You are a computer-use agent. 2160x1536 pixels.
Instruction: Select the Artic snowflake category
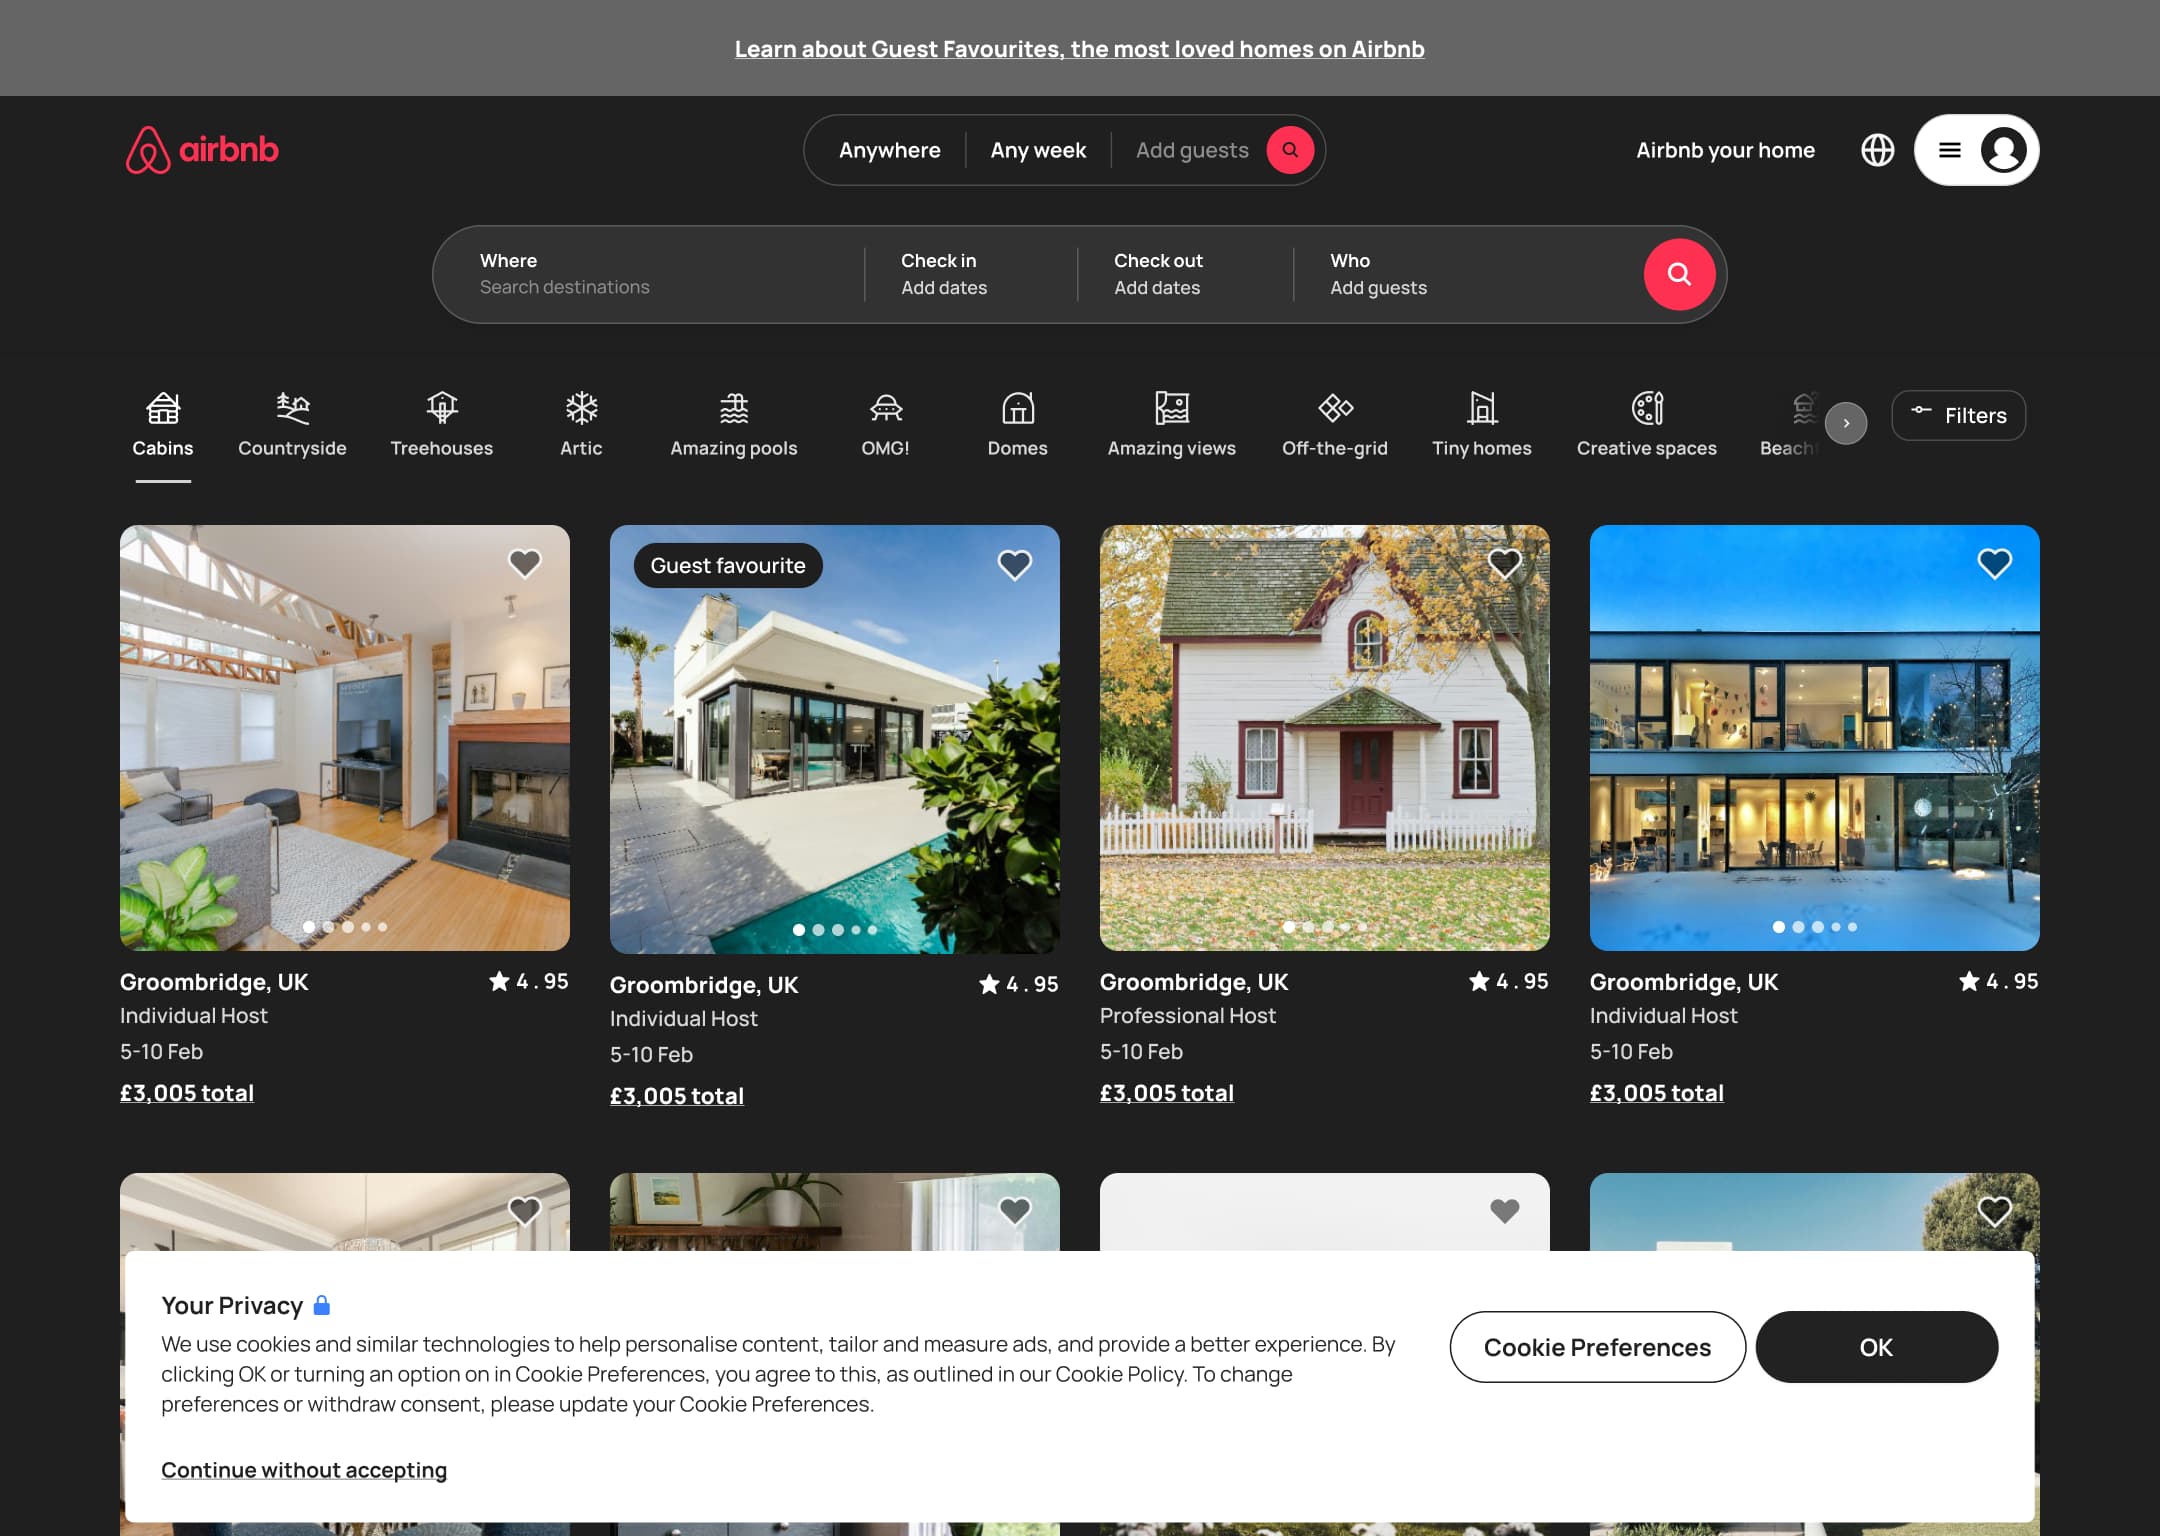click(581, 425)
